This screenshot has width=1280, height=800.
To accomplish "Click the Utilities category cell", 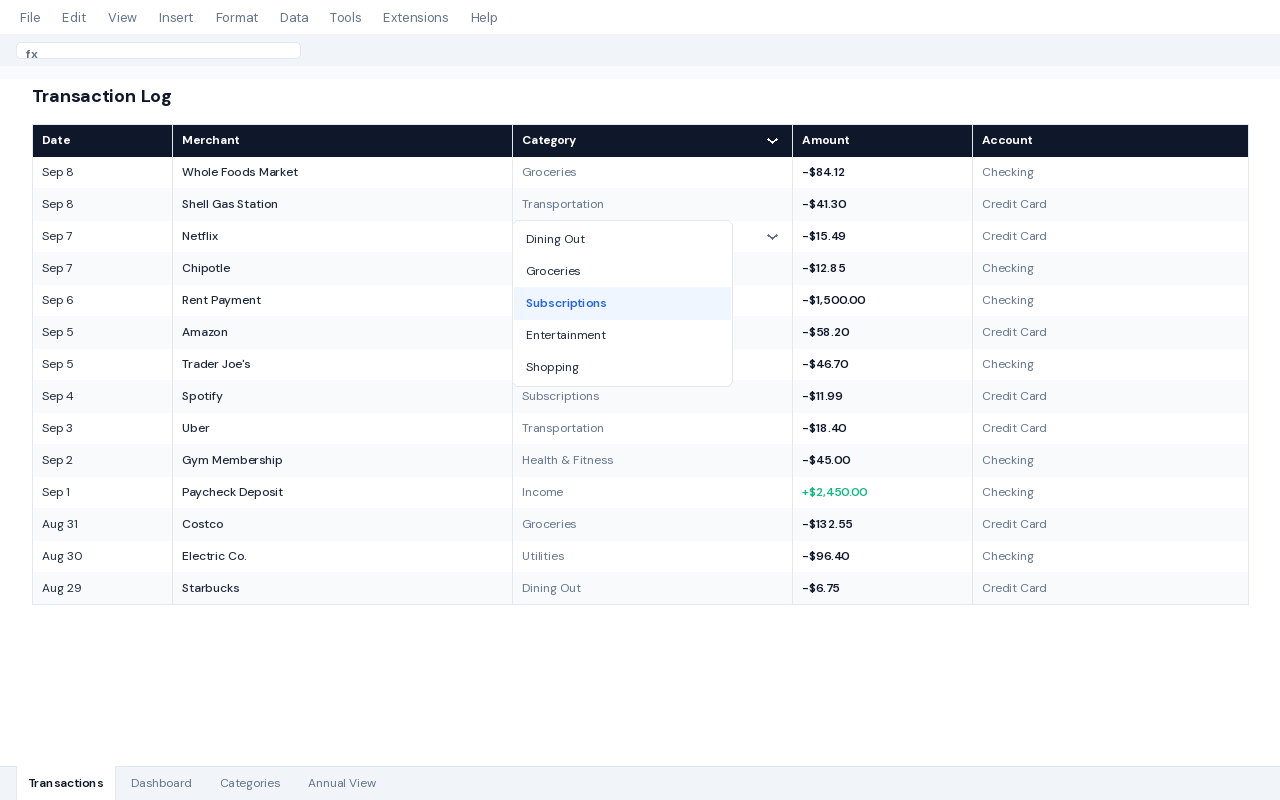I will (652, 557).
